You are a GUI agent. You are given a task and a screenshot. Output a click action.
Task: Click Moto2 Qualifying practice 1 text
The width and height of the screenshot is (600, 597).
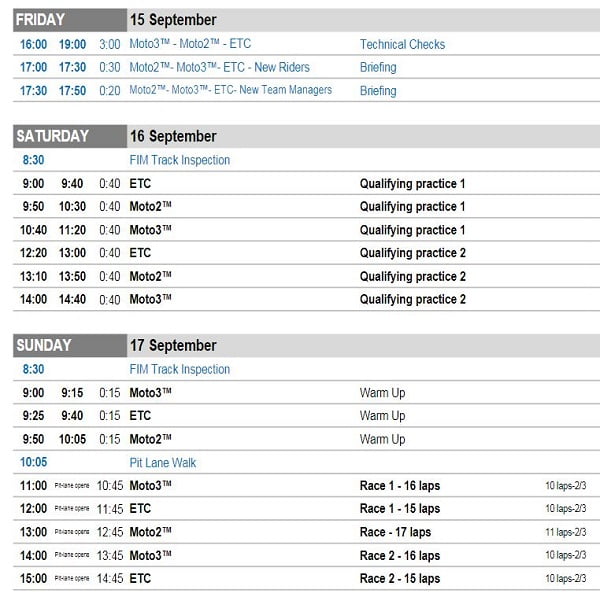tap(412, 206)
